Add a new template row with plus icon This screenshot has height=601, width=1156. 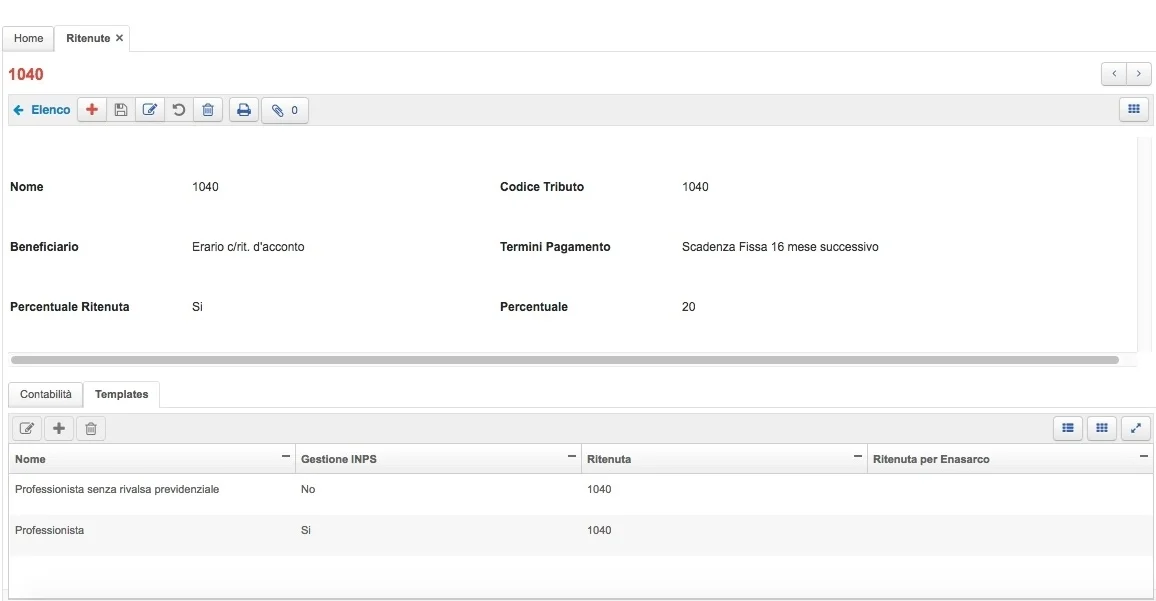(x=59, y=428)
